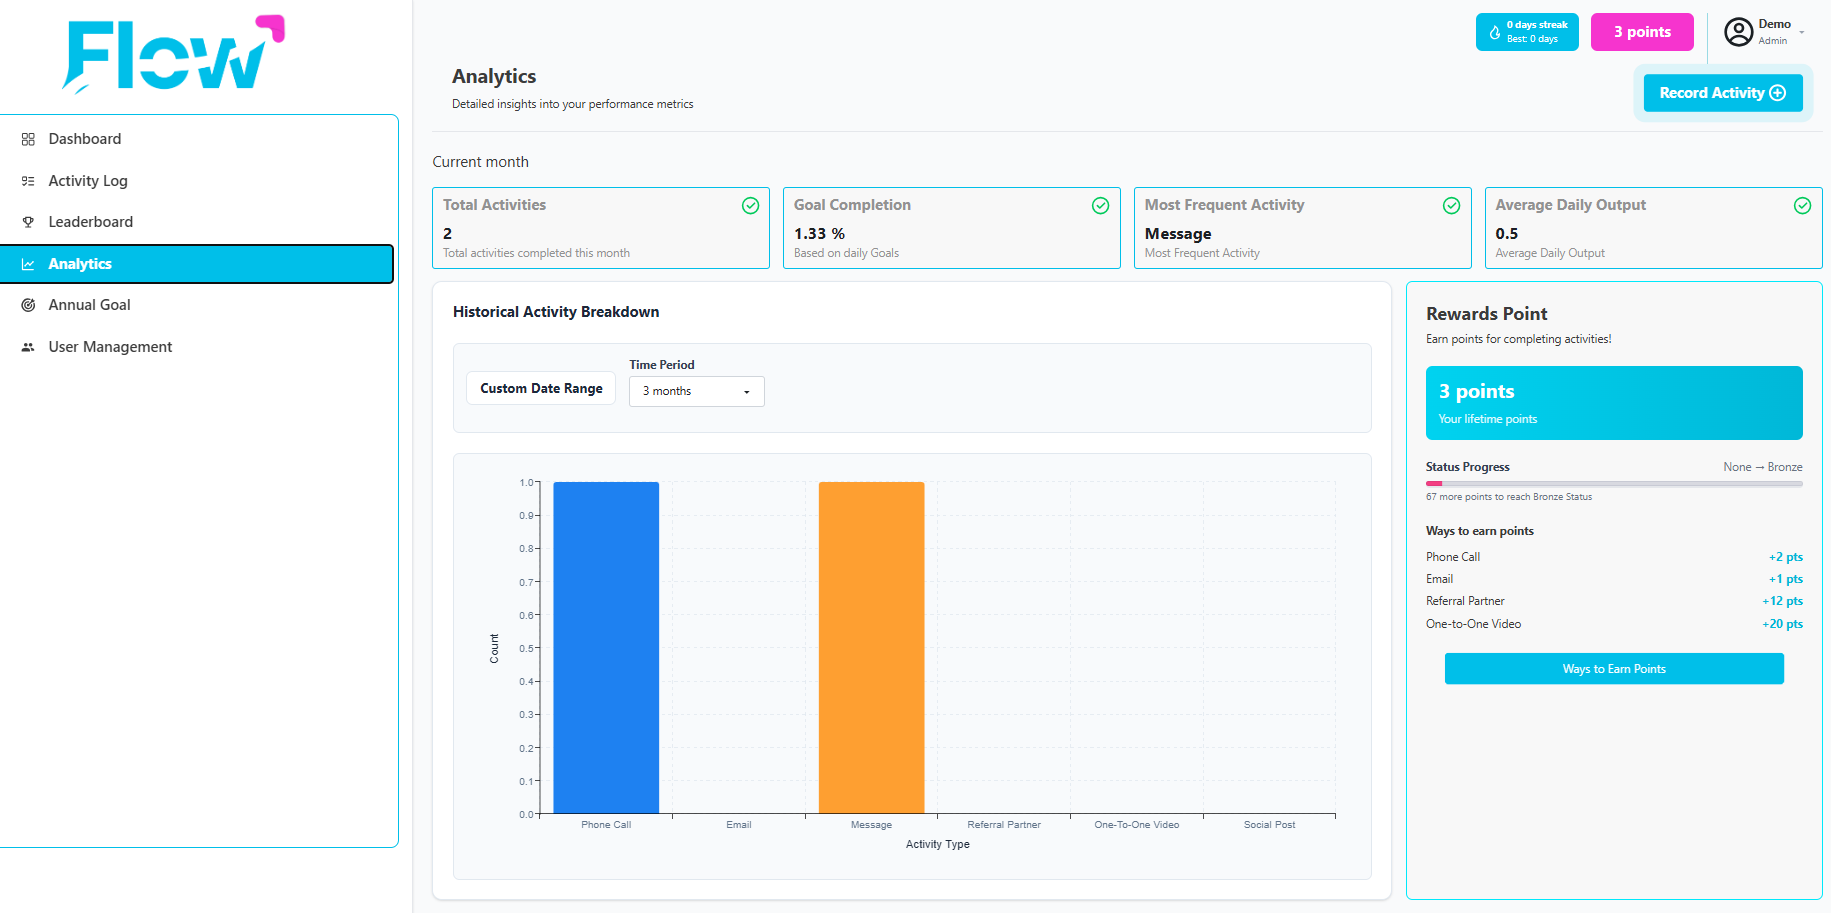Viewport: 1831px width, 913px height.
Task: Click the checkmark on Goal Completion card
Action: (1100, 206)
